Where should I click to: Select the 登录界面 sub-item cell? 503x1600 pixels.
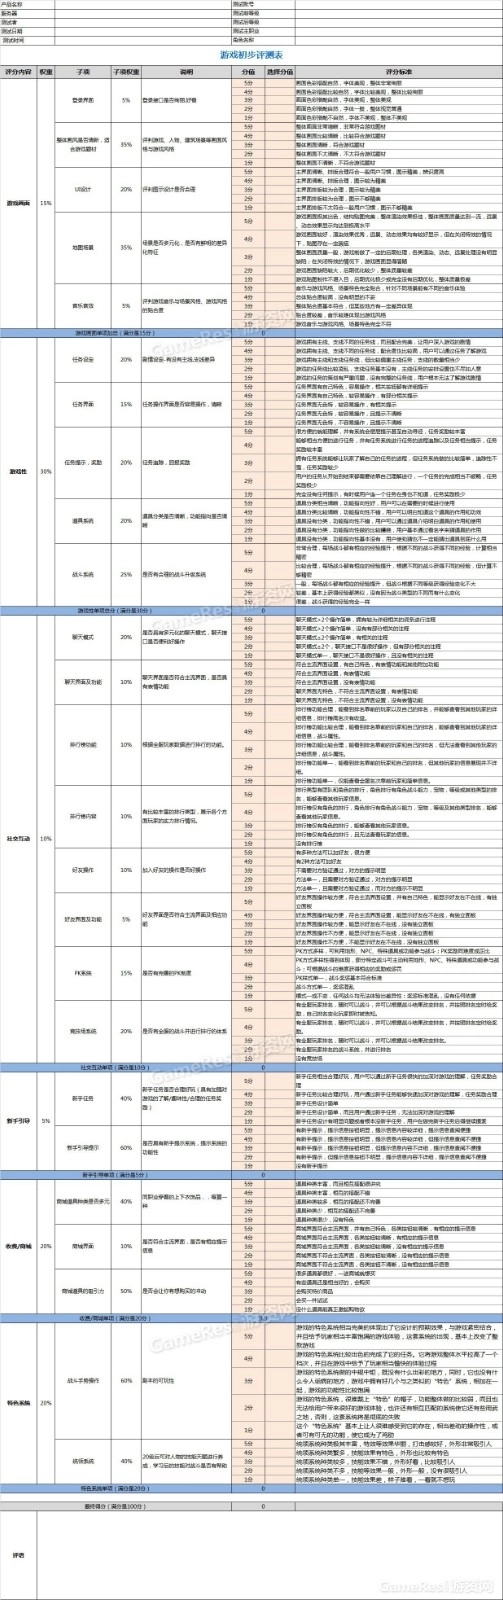[x=83, y=100]
